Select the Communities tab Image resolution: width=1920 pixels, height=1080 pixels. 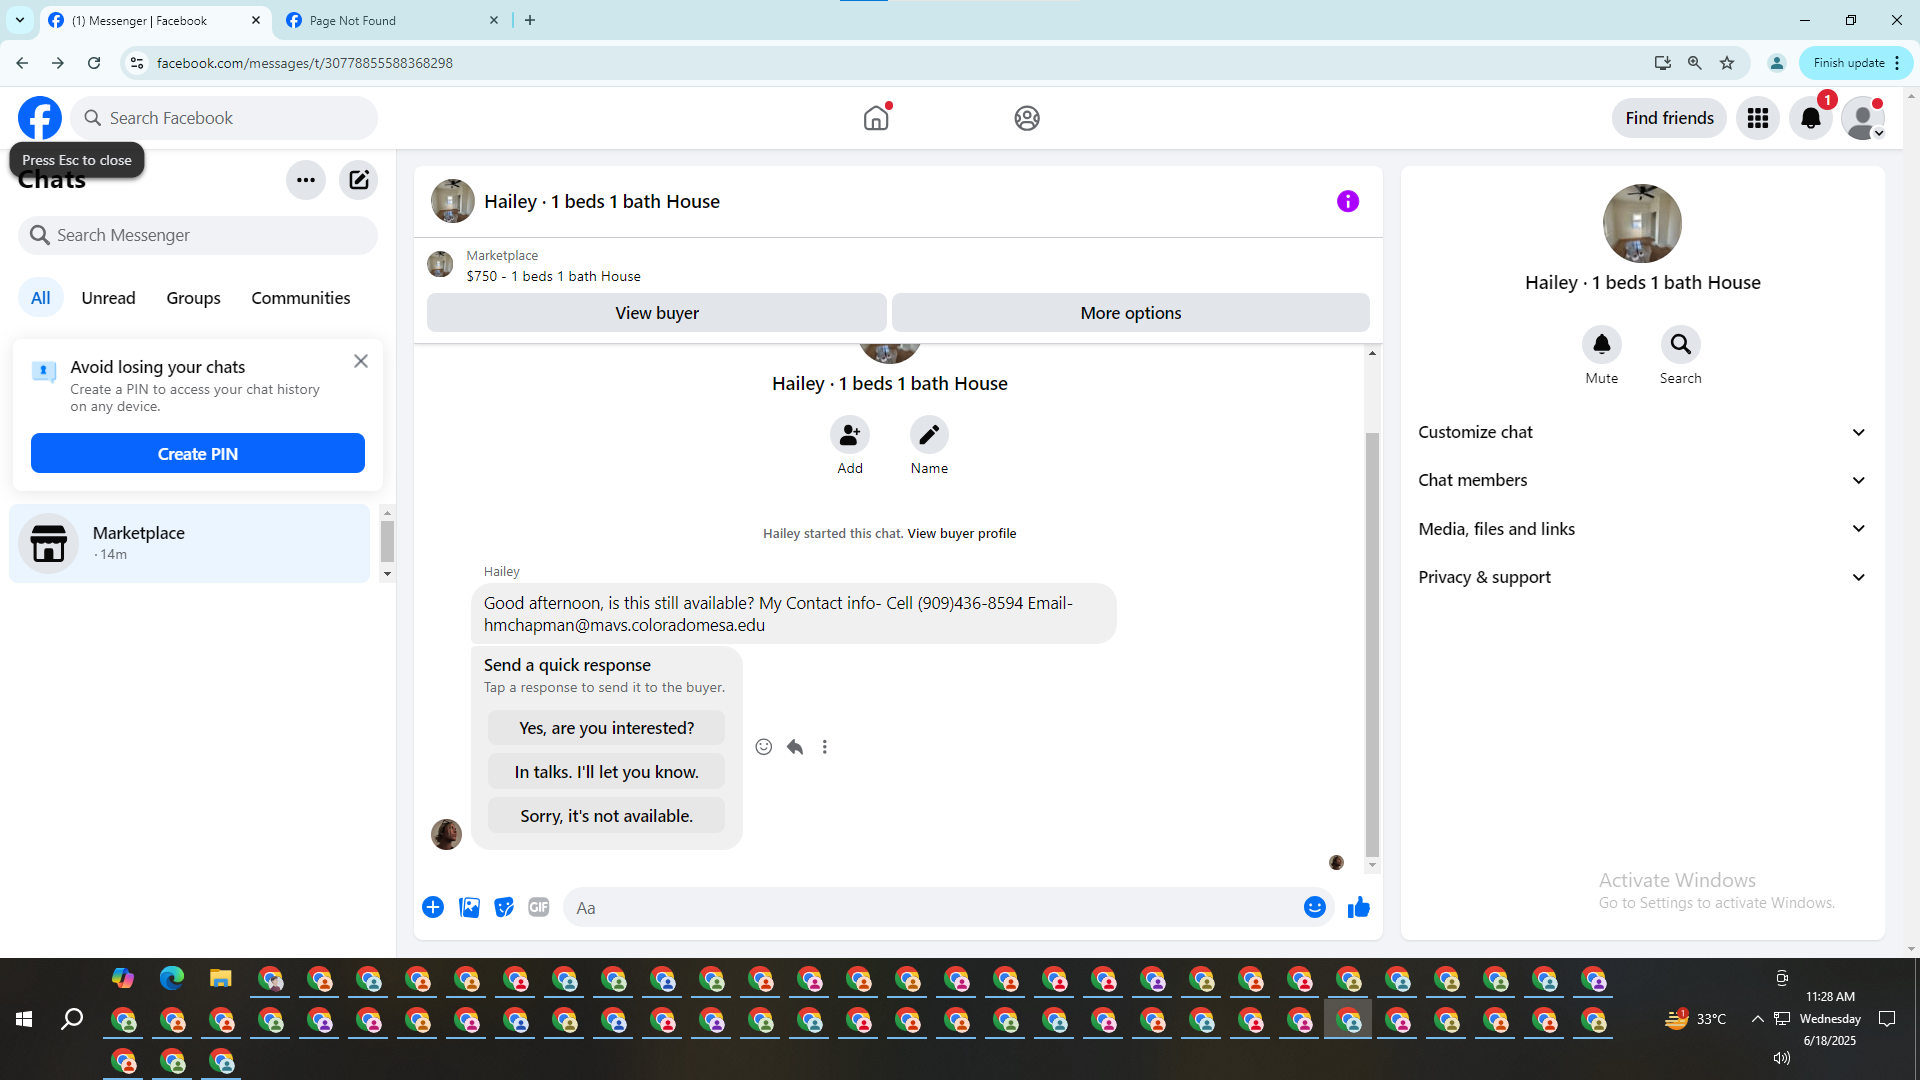(300, 298)
